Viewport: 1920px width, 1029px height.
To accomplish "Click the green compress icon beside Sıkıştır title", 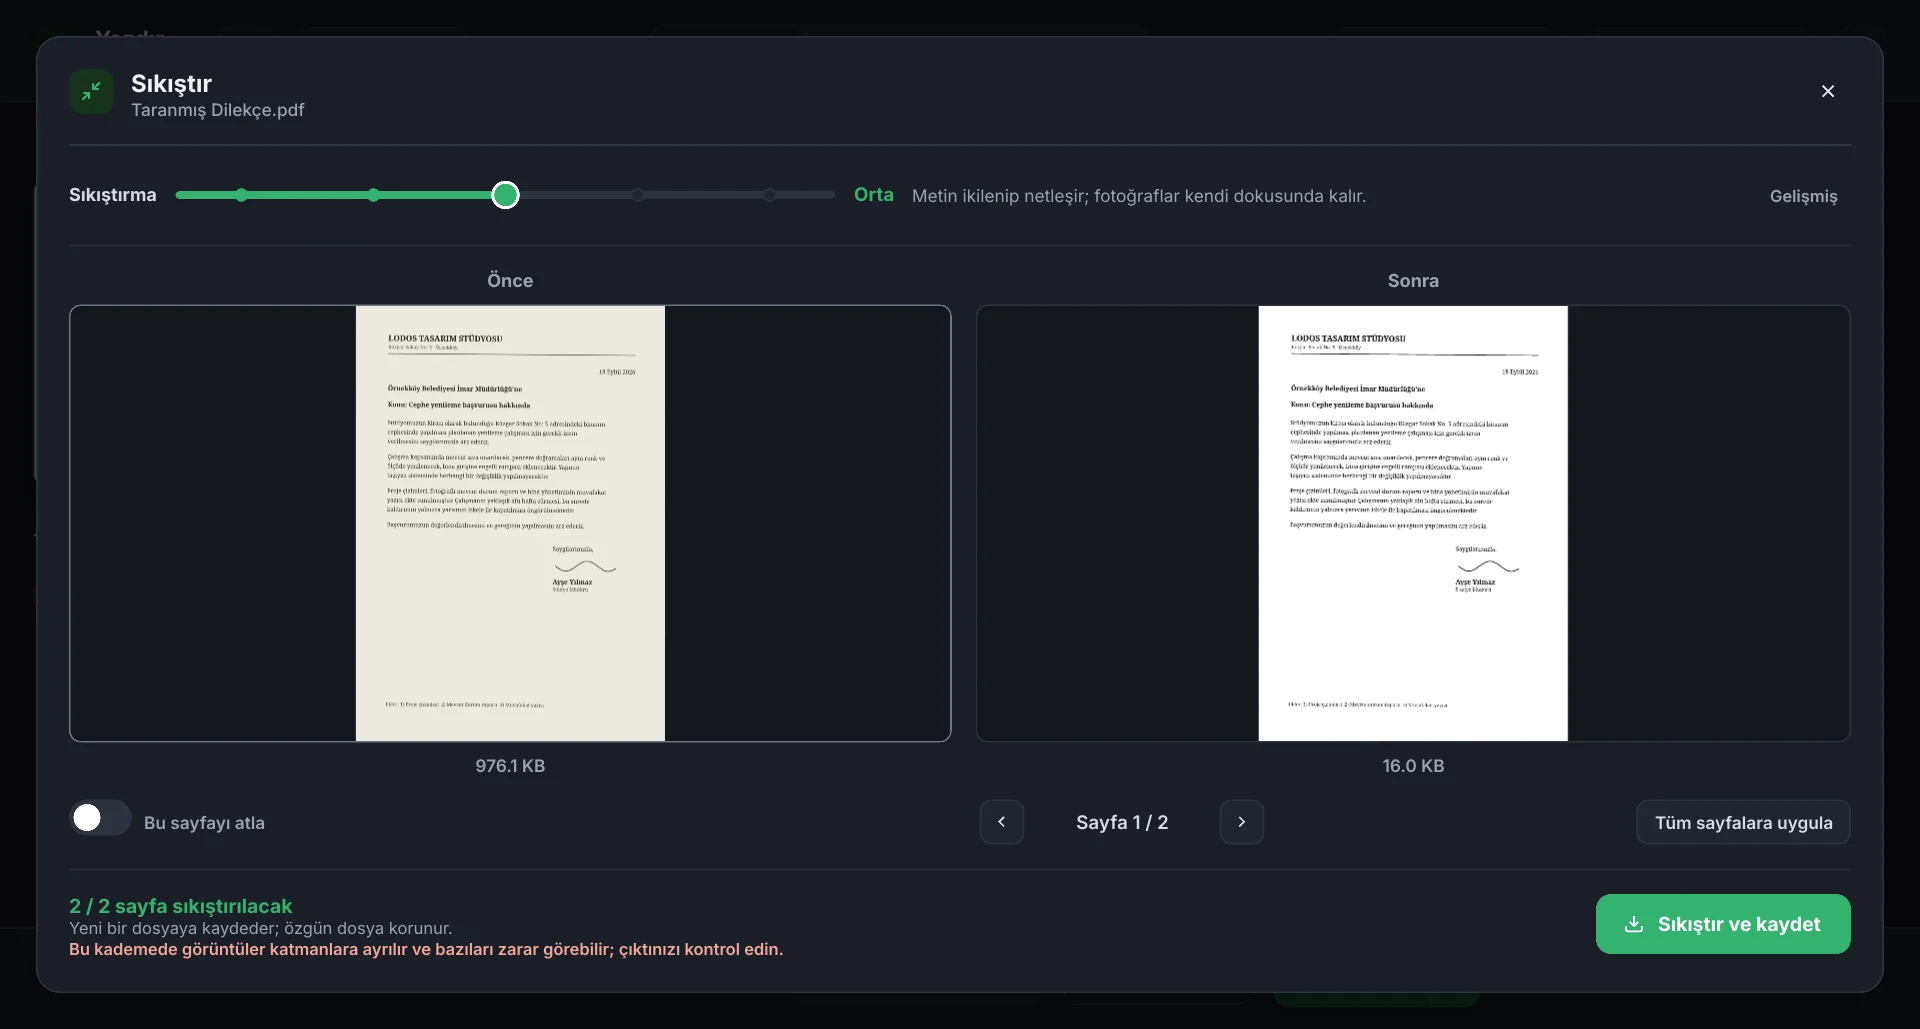I will [91, 92].
